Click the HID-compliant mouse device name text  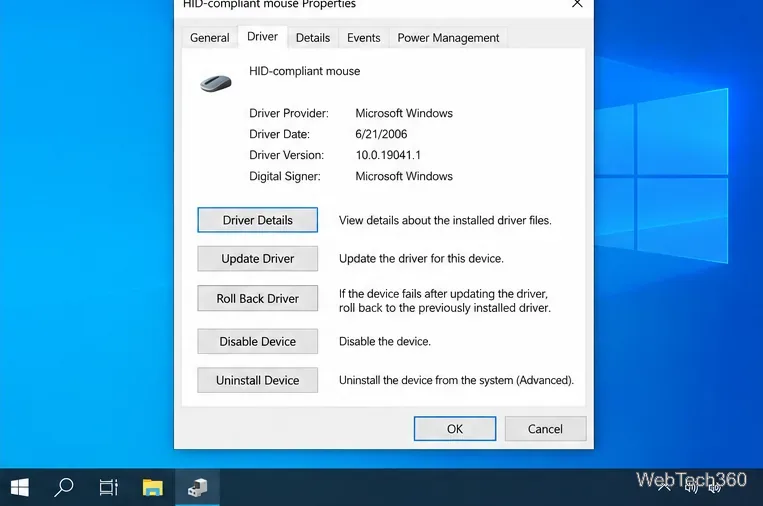[x=305, y=71]
